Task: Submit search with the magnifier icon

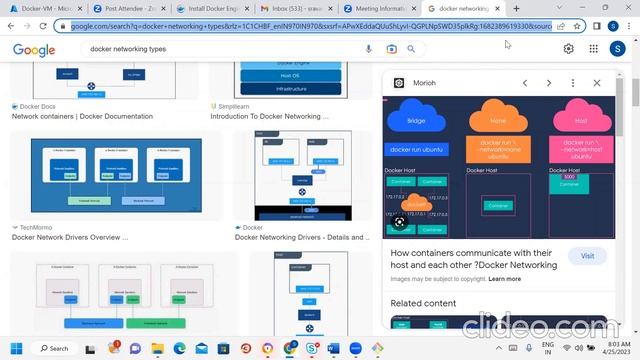Action: click(411, 49)
